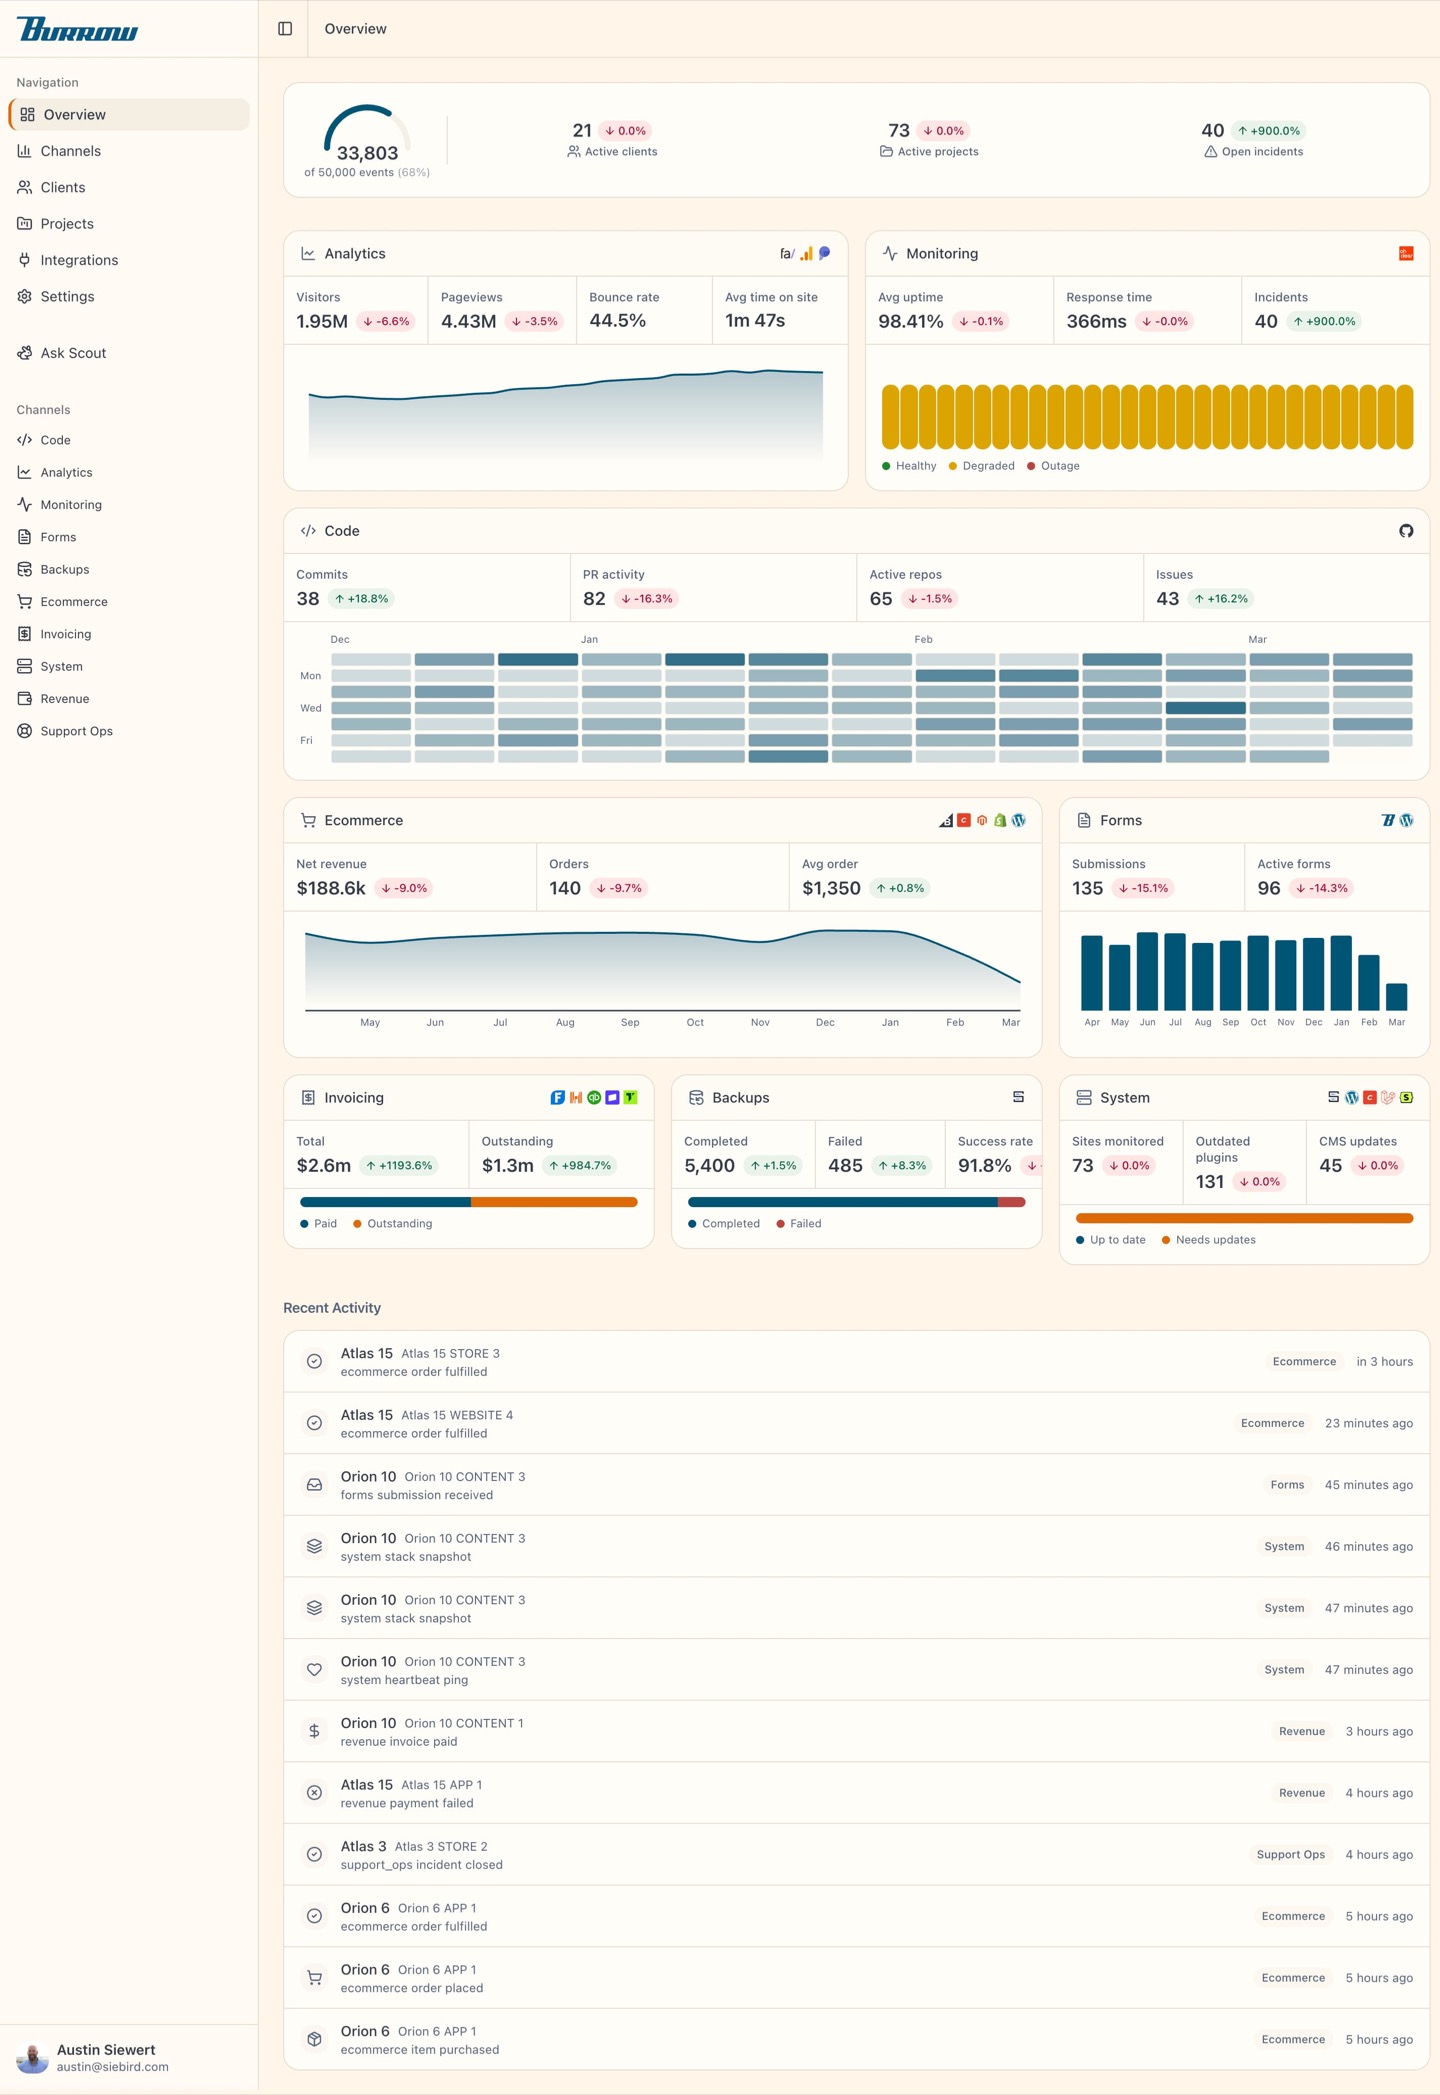
Task: Click the Forms document icon in sidebar
Action: point(25,537)
